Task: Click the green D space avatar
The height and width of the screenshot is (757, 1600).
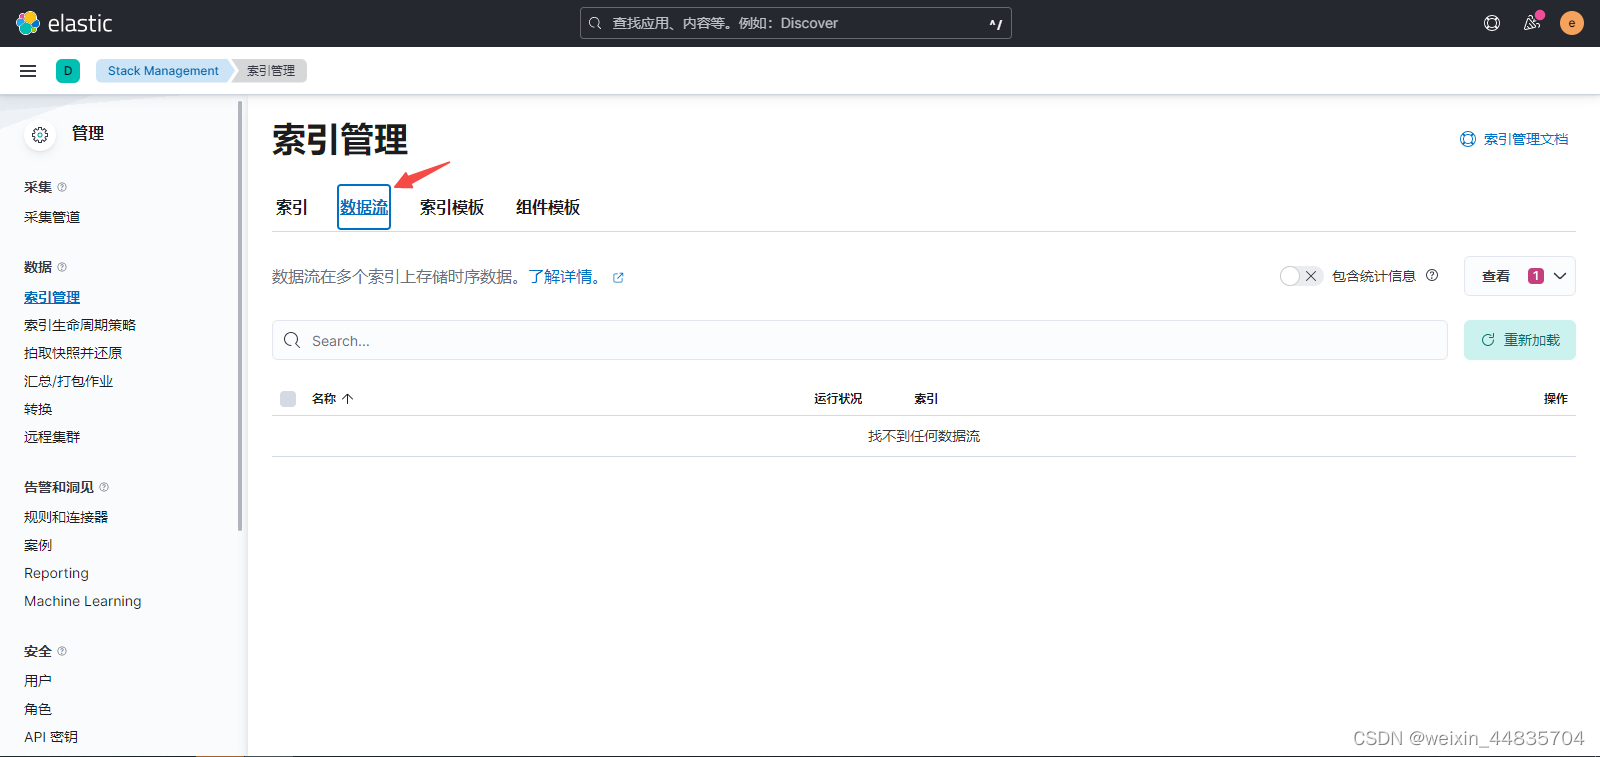Action: (68, 71)
